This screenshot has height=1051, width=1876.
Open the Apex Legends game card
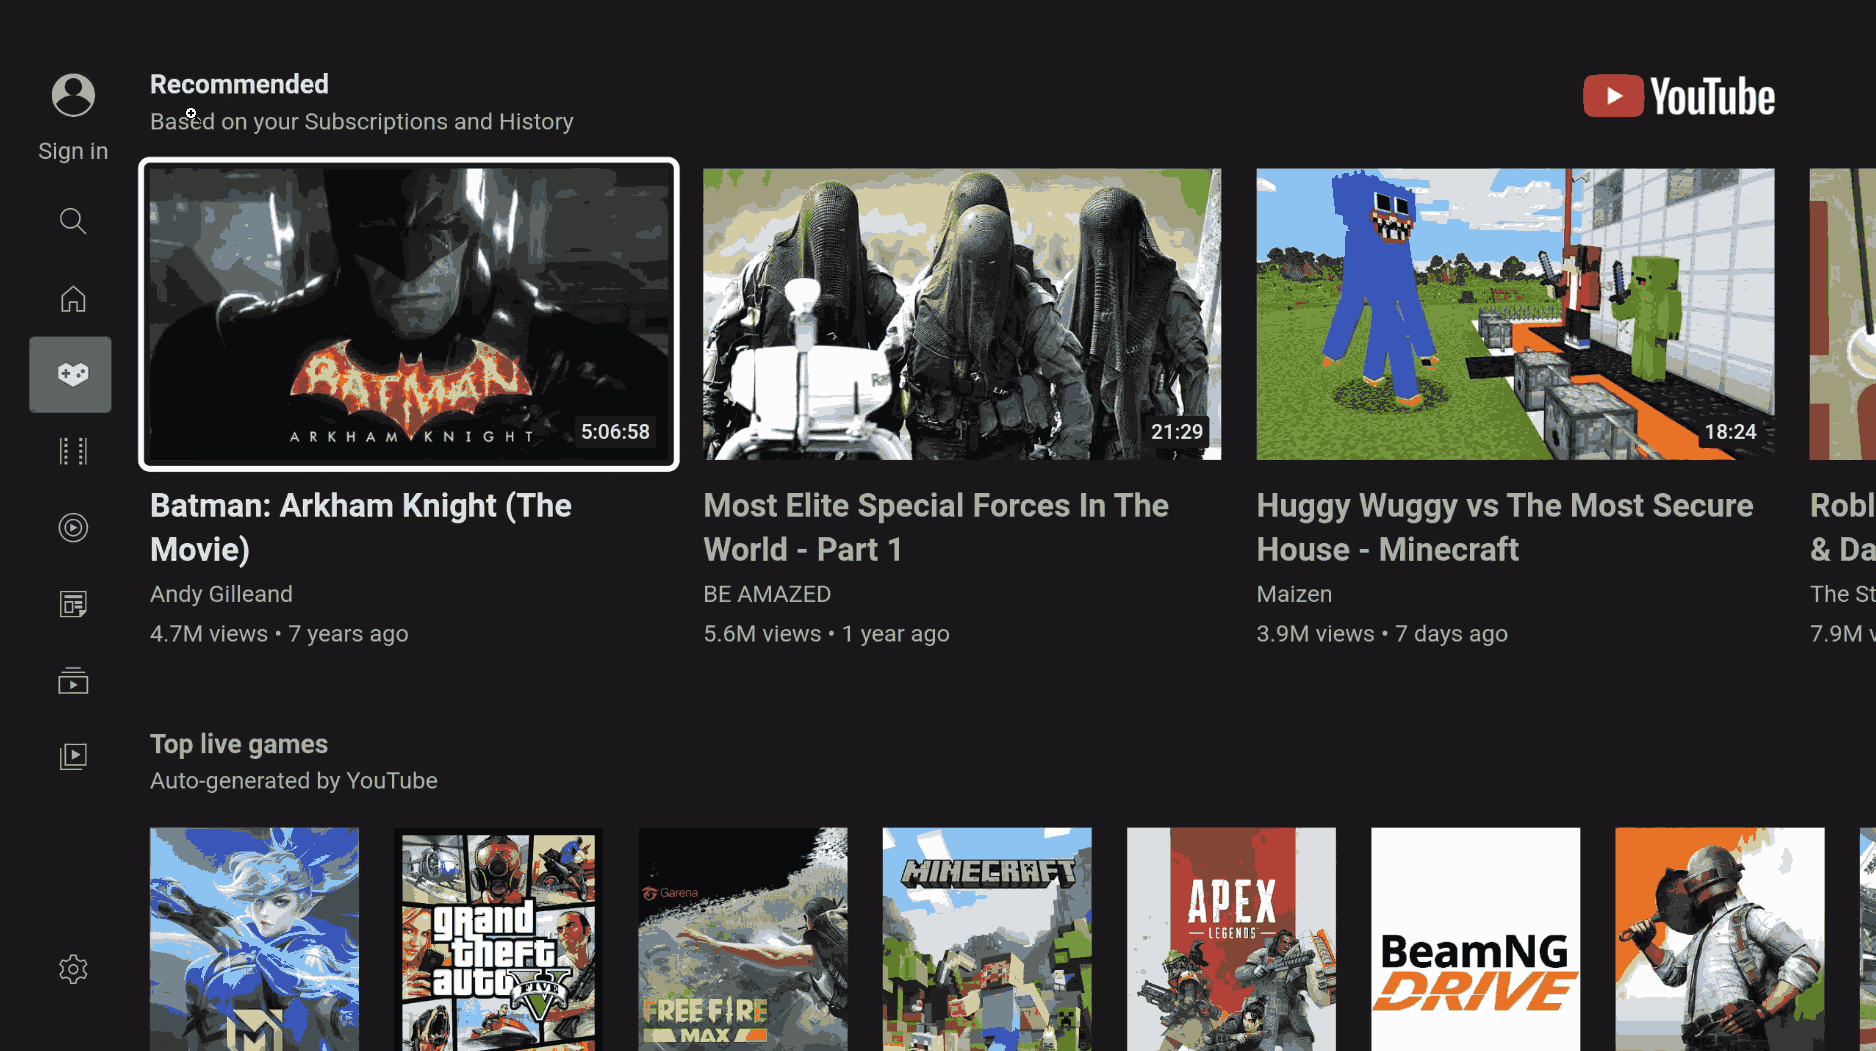click(x=1231, y=939)
